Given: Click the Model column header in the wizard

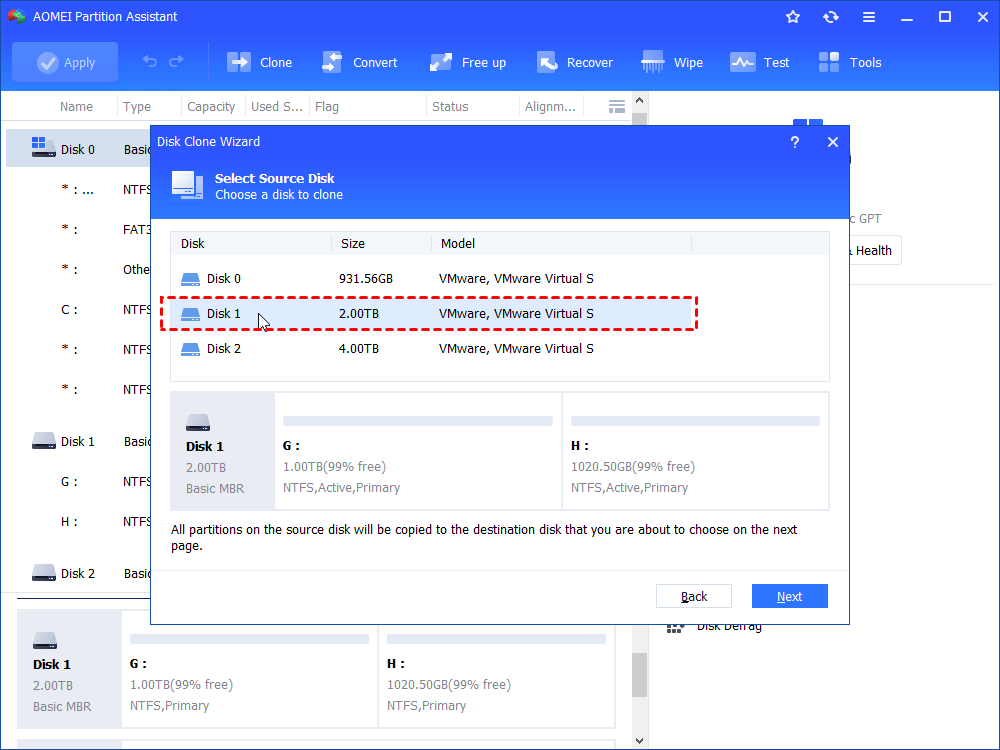Looking at the screenshot, I should click(x=561, y=244).
